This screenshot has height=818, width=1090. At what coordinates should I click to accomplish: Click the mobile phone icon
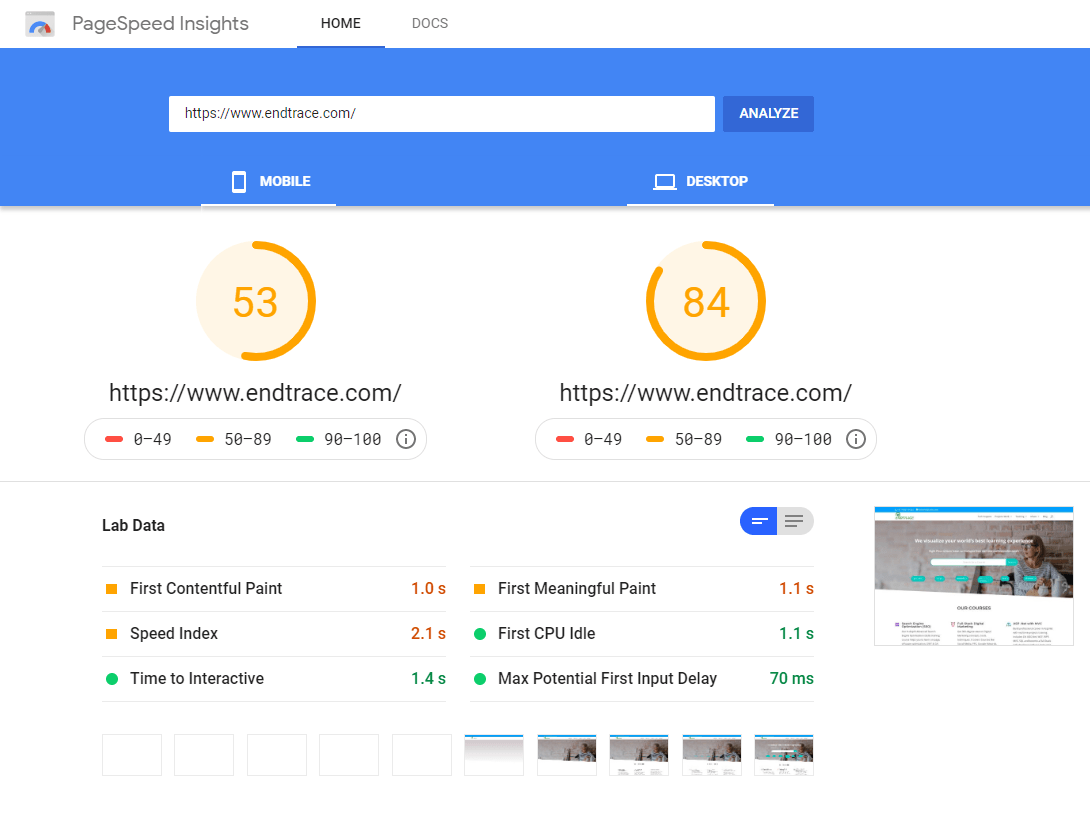(238, 181)
